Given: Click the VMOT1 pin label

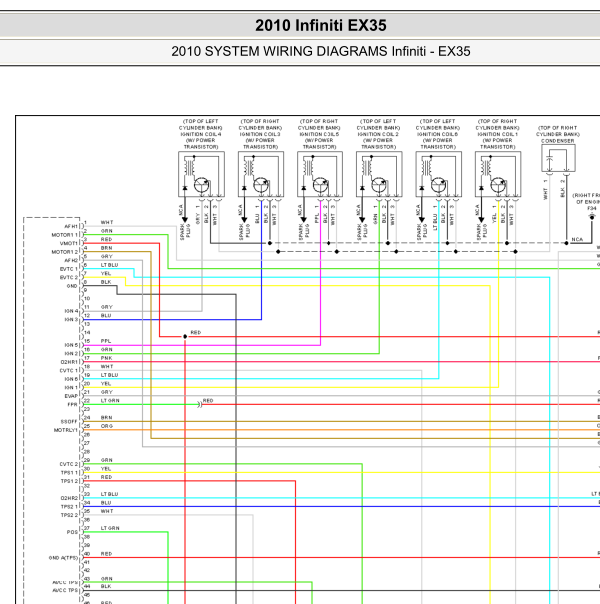Looking at the screenshot, I should click(x=69, y=243).
